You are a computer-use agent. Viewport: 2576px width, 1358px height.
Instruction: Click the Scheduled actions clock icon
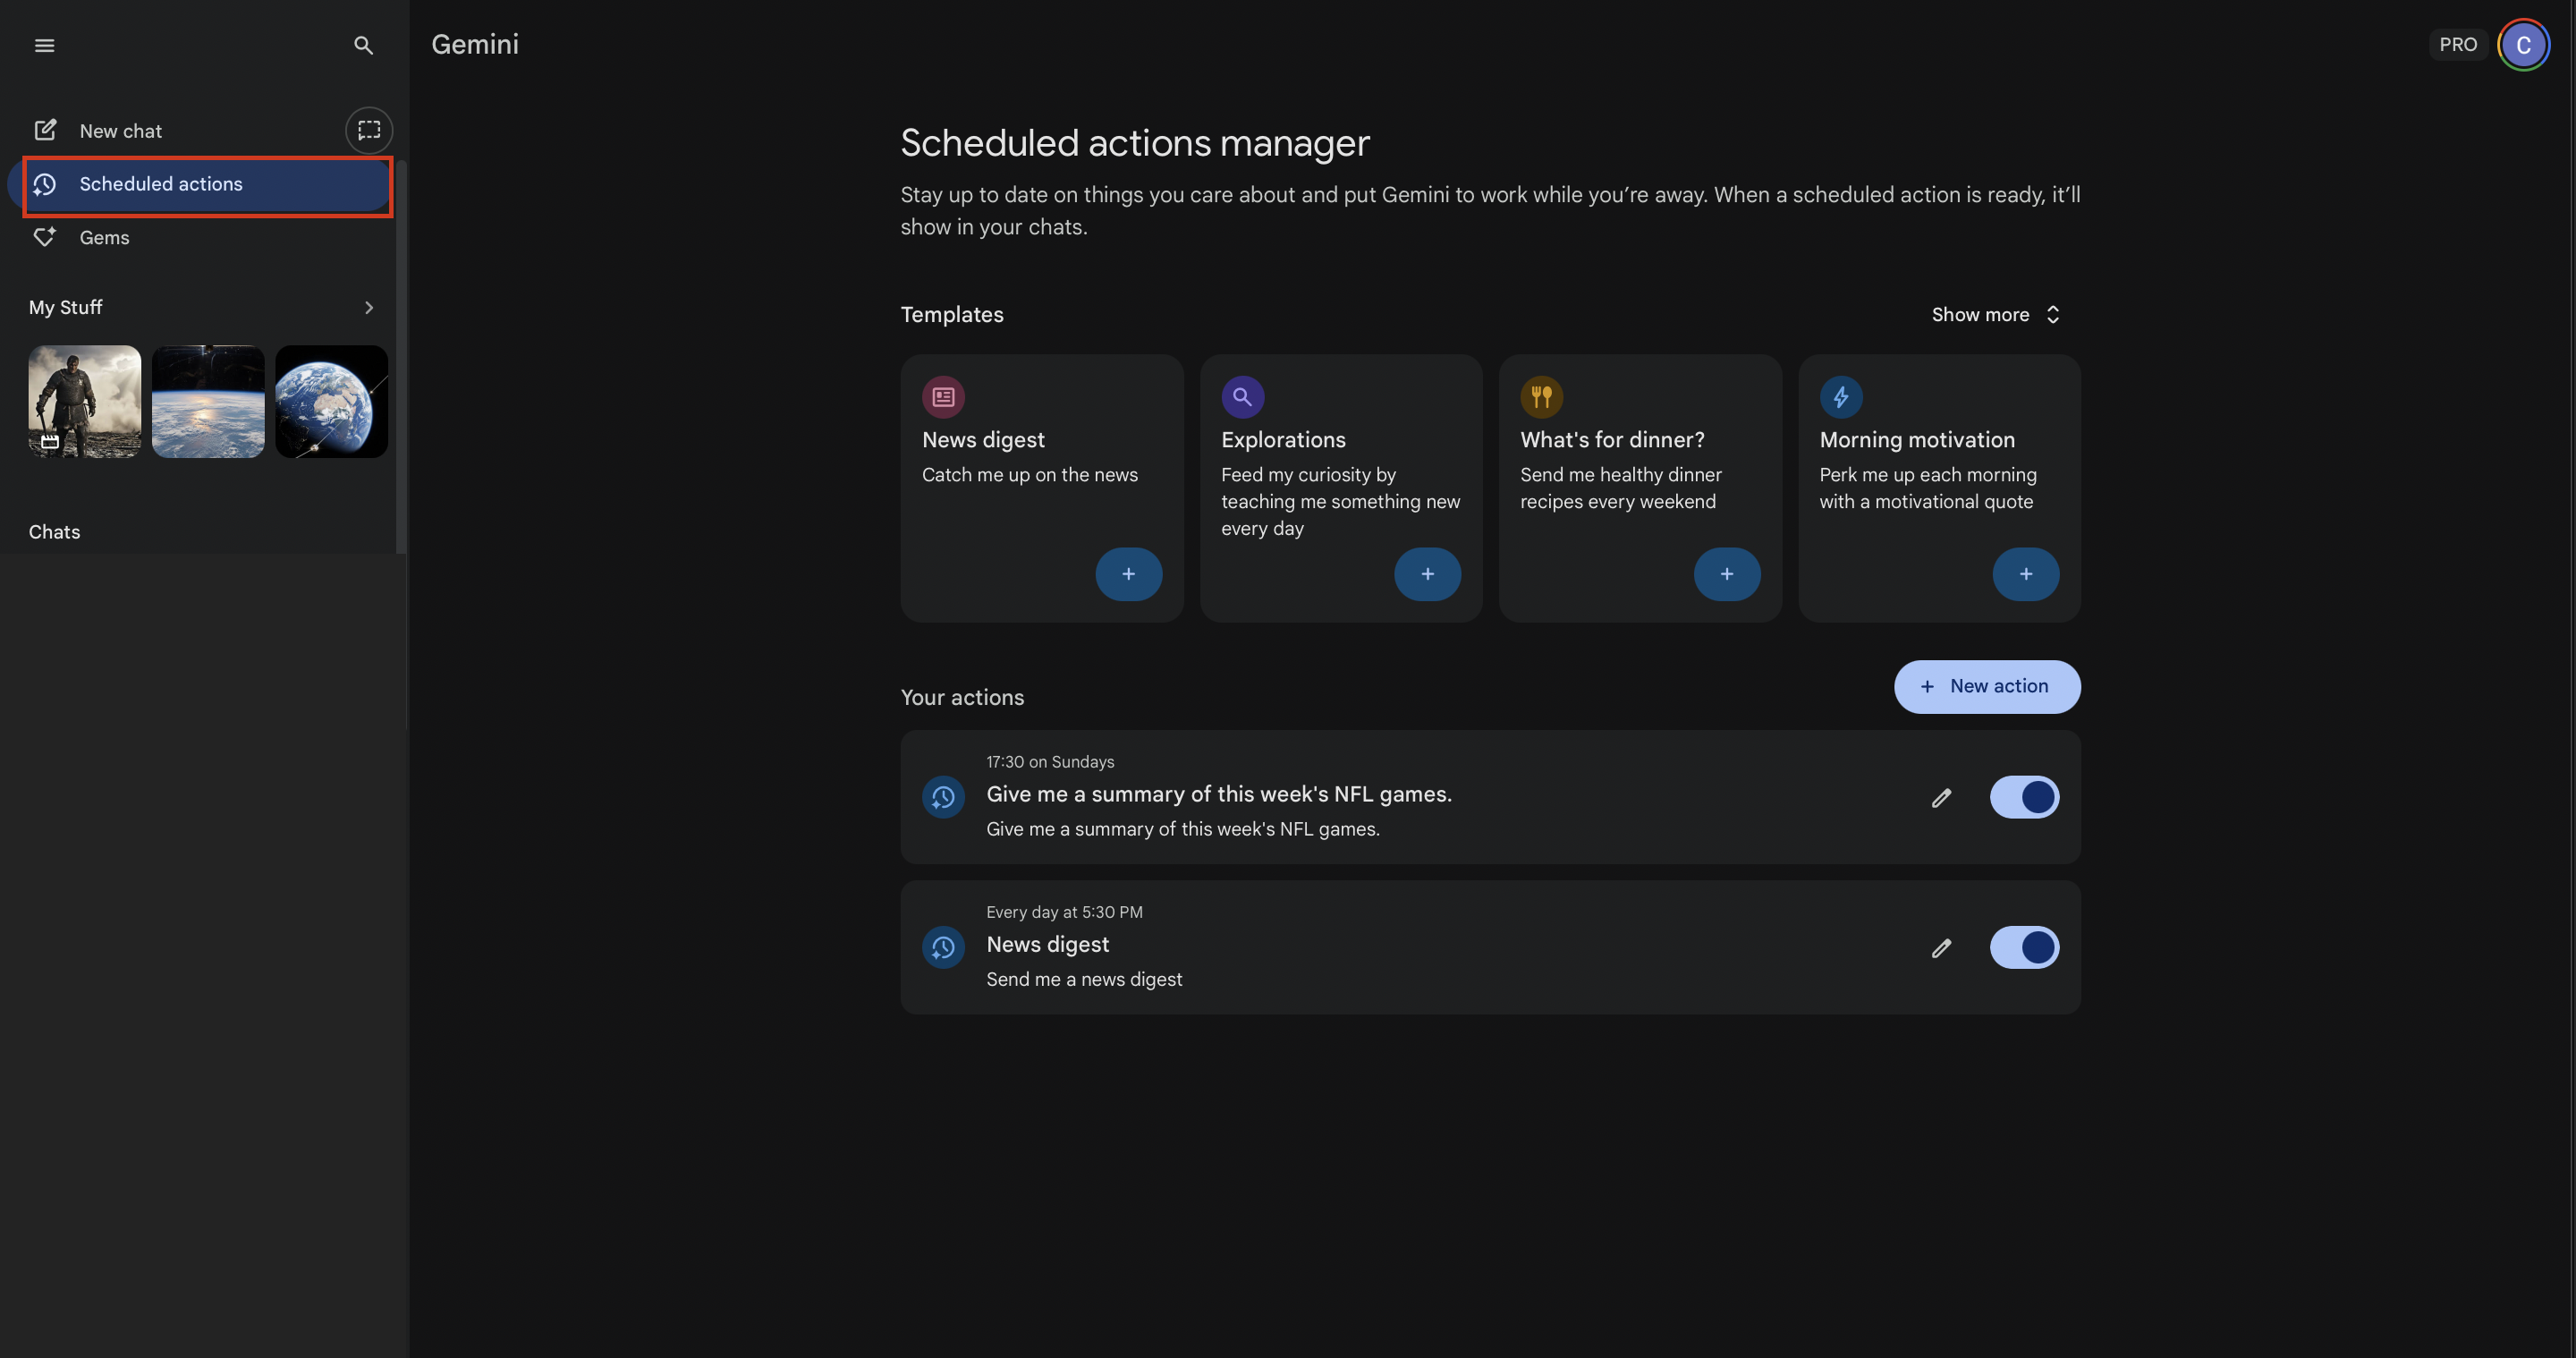tap(45, 184)
